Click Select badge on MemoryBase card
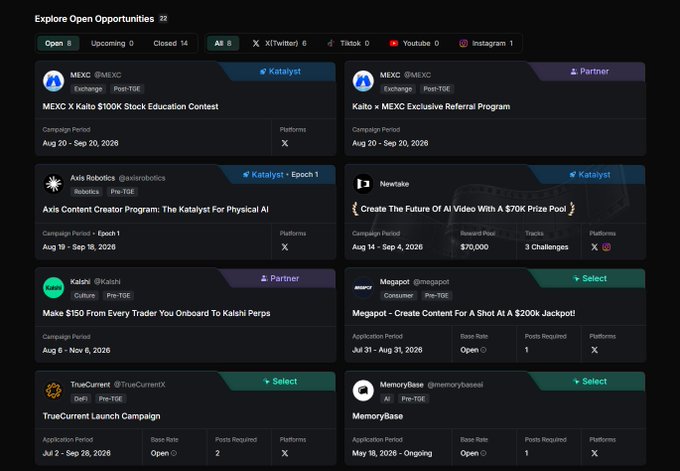Image resolution: width=680 pixels, height=471 pixels. (589, 381)
